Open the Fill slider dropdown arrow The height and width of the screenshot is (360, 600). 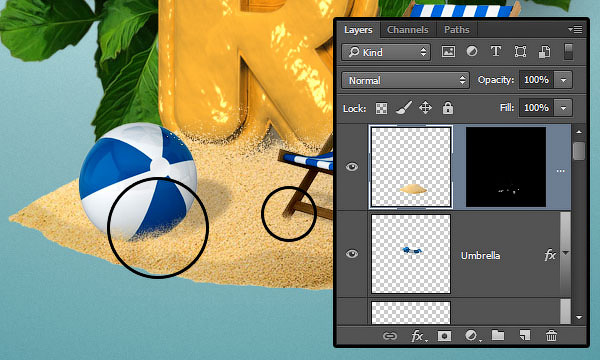(563, 108)
